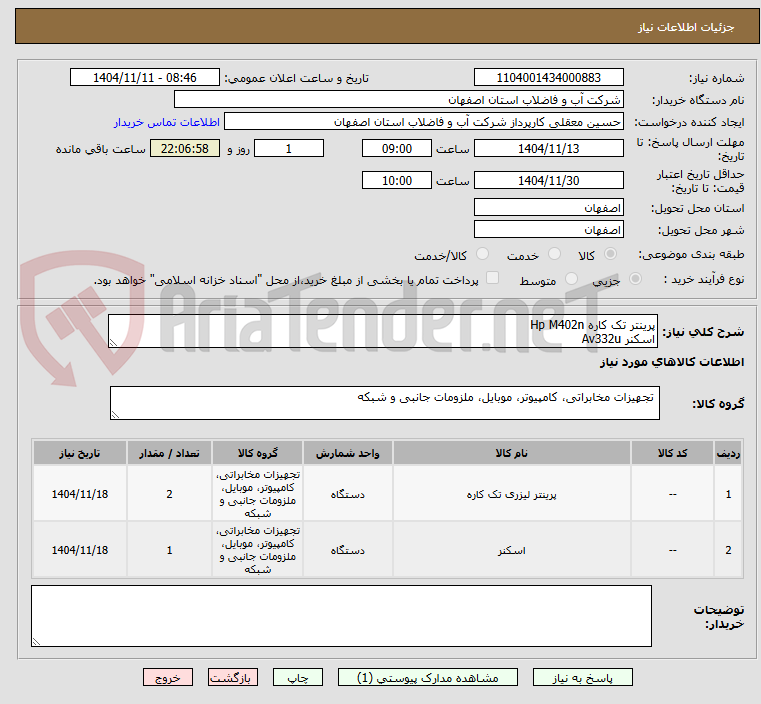Click date 1404/11/18 in the printer row
Image resolution: width=761 pixels, height=704 pixels.
coord(80,494)
